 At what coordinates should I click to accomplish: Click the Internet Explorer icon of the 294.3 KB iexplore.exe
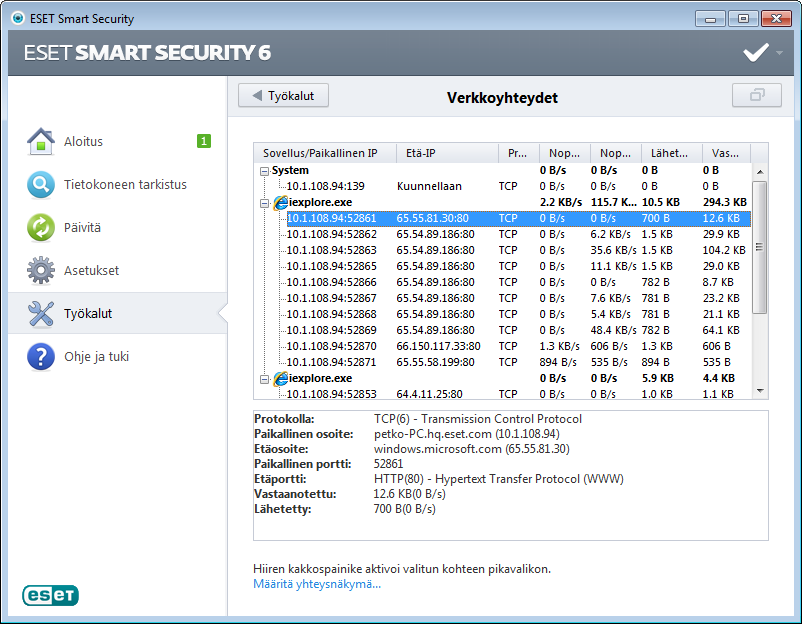tap(280, 203)
